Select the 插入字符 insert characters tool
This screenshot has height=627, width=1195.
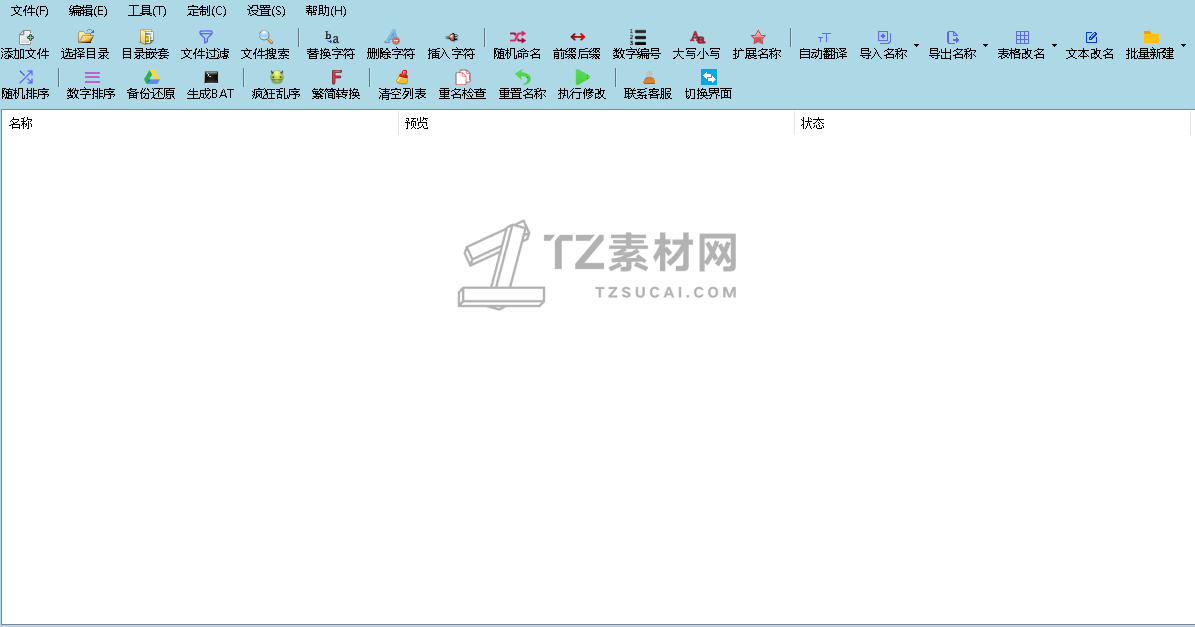[451, 45]
